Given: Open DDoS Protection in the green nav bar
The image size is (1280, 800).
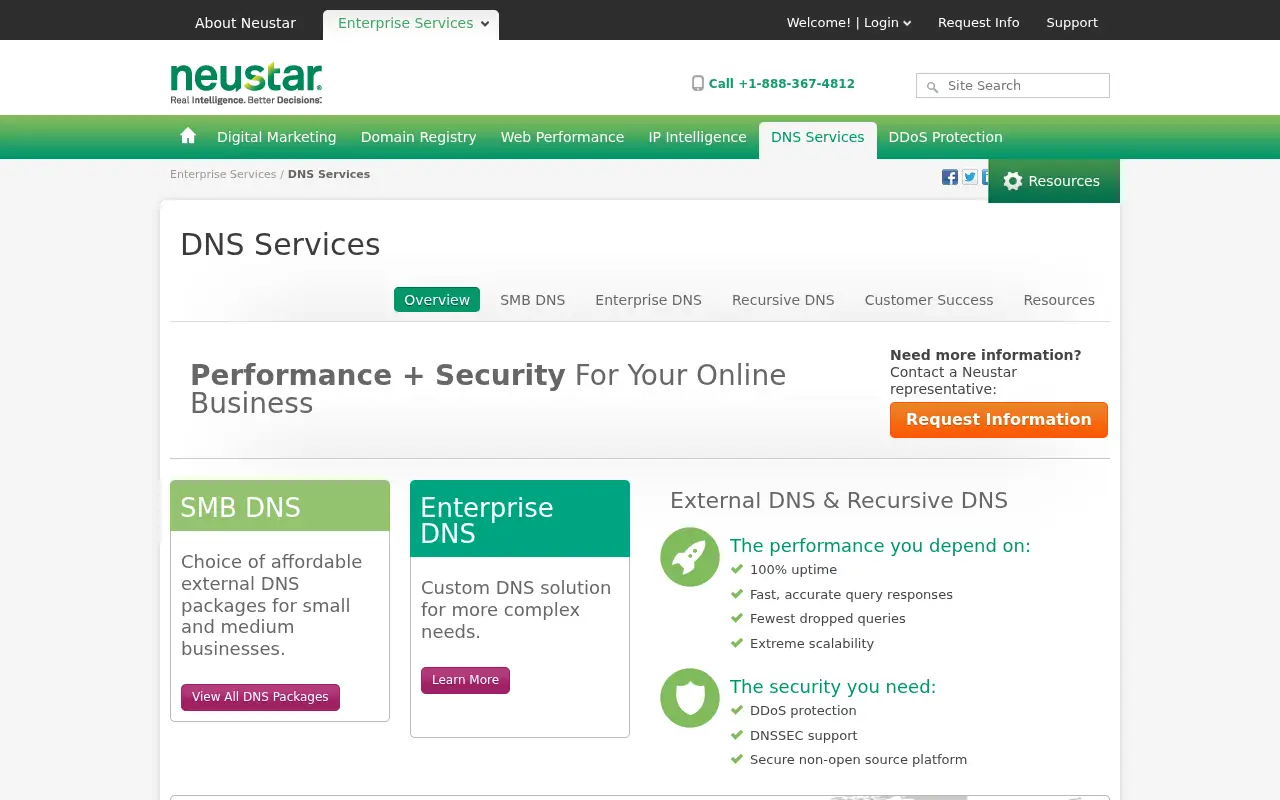Looking at the screenshot, I should pos(945,137).
